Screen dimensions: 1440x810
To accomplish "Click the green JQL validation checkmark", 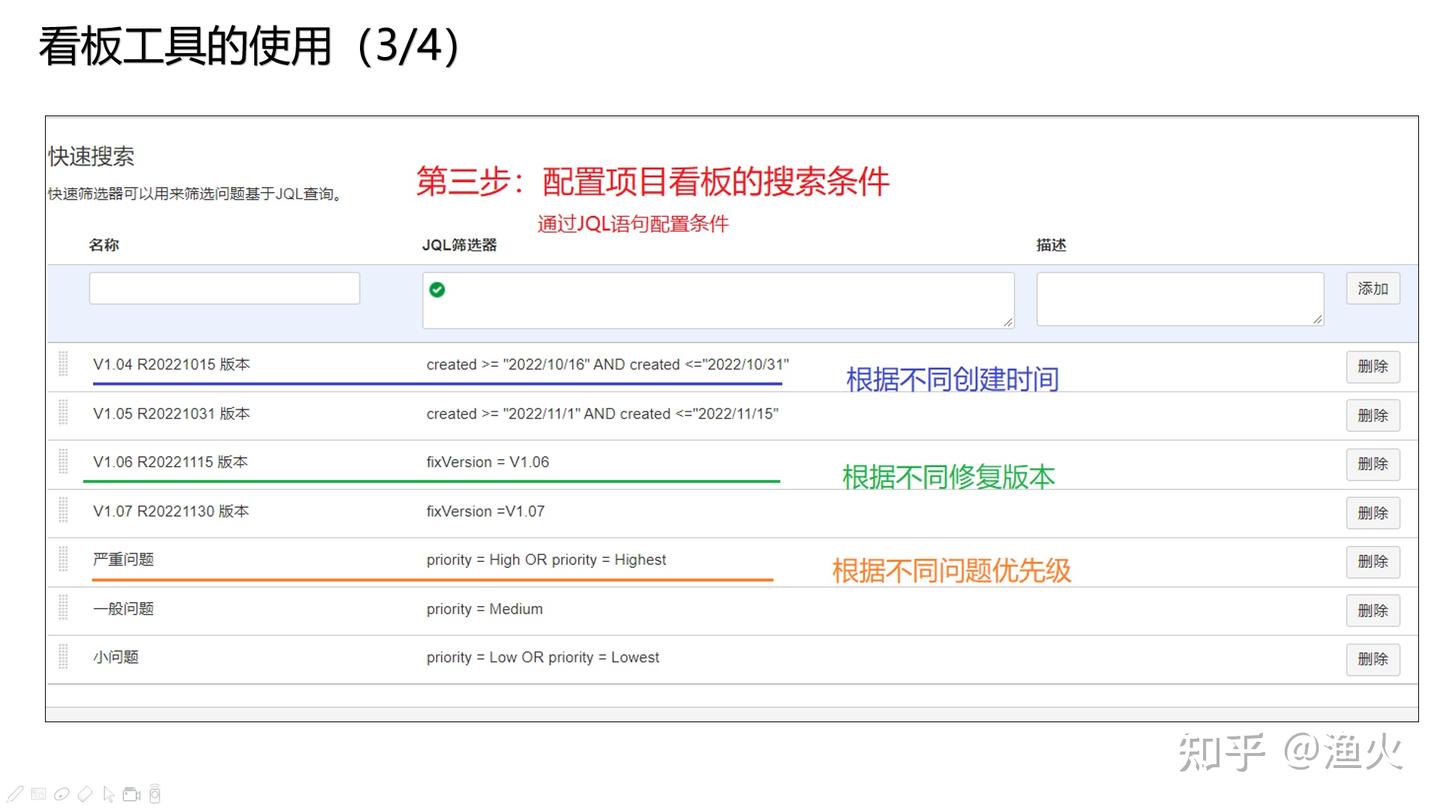I will (x=437, y=290).
